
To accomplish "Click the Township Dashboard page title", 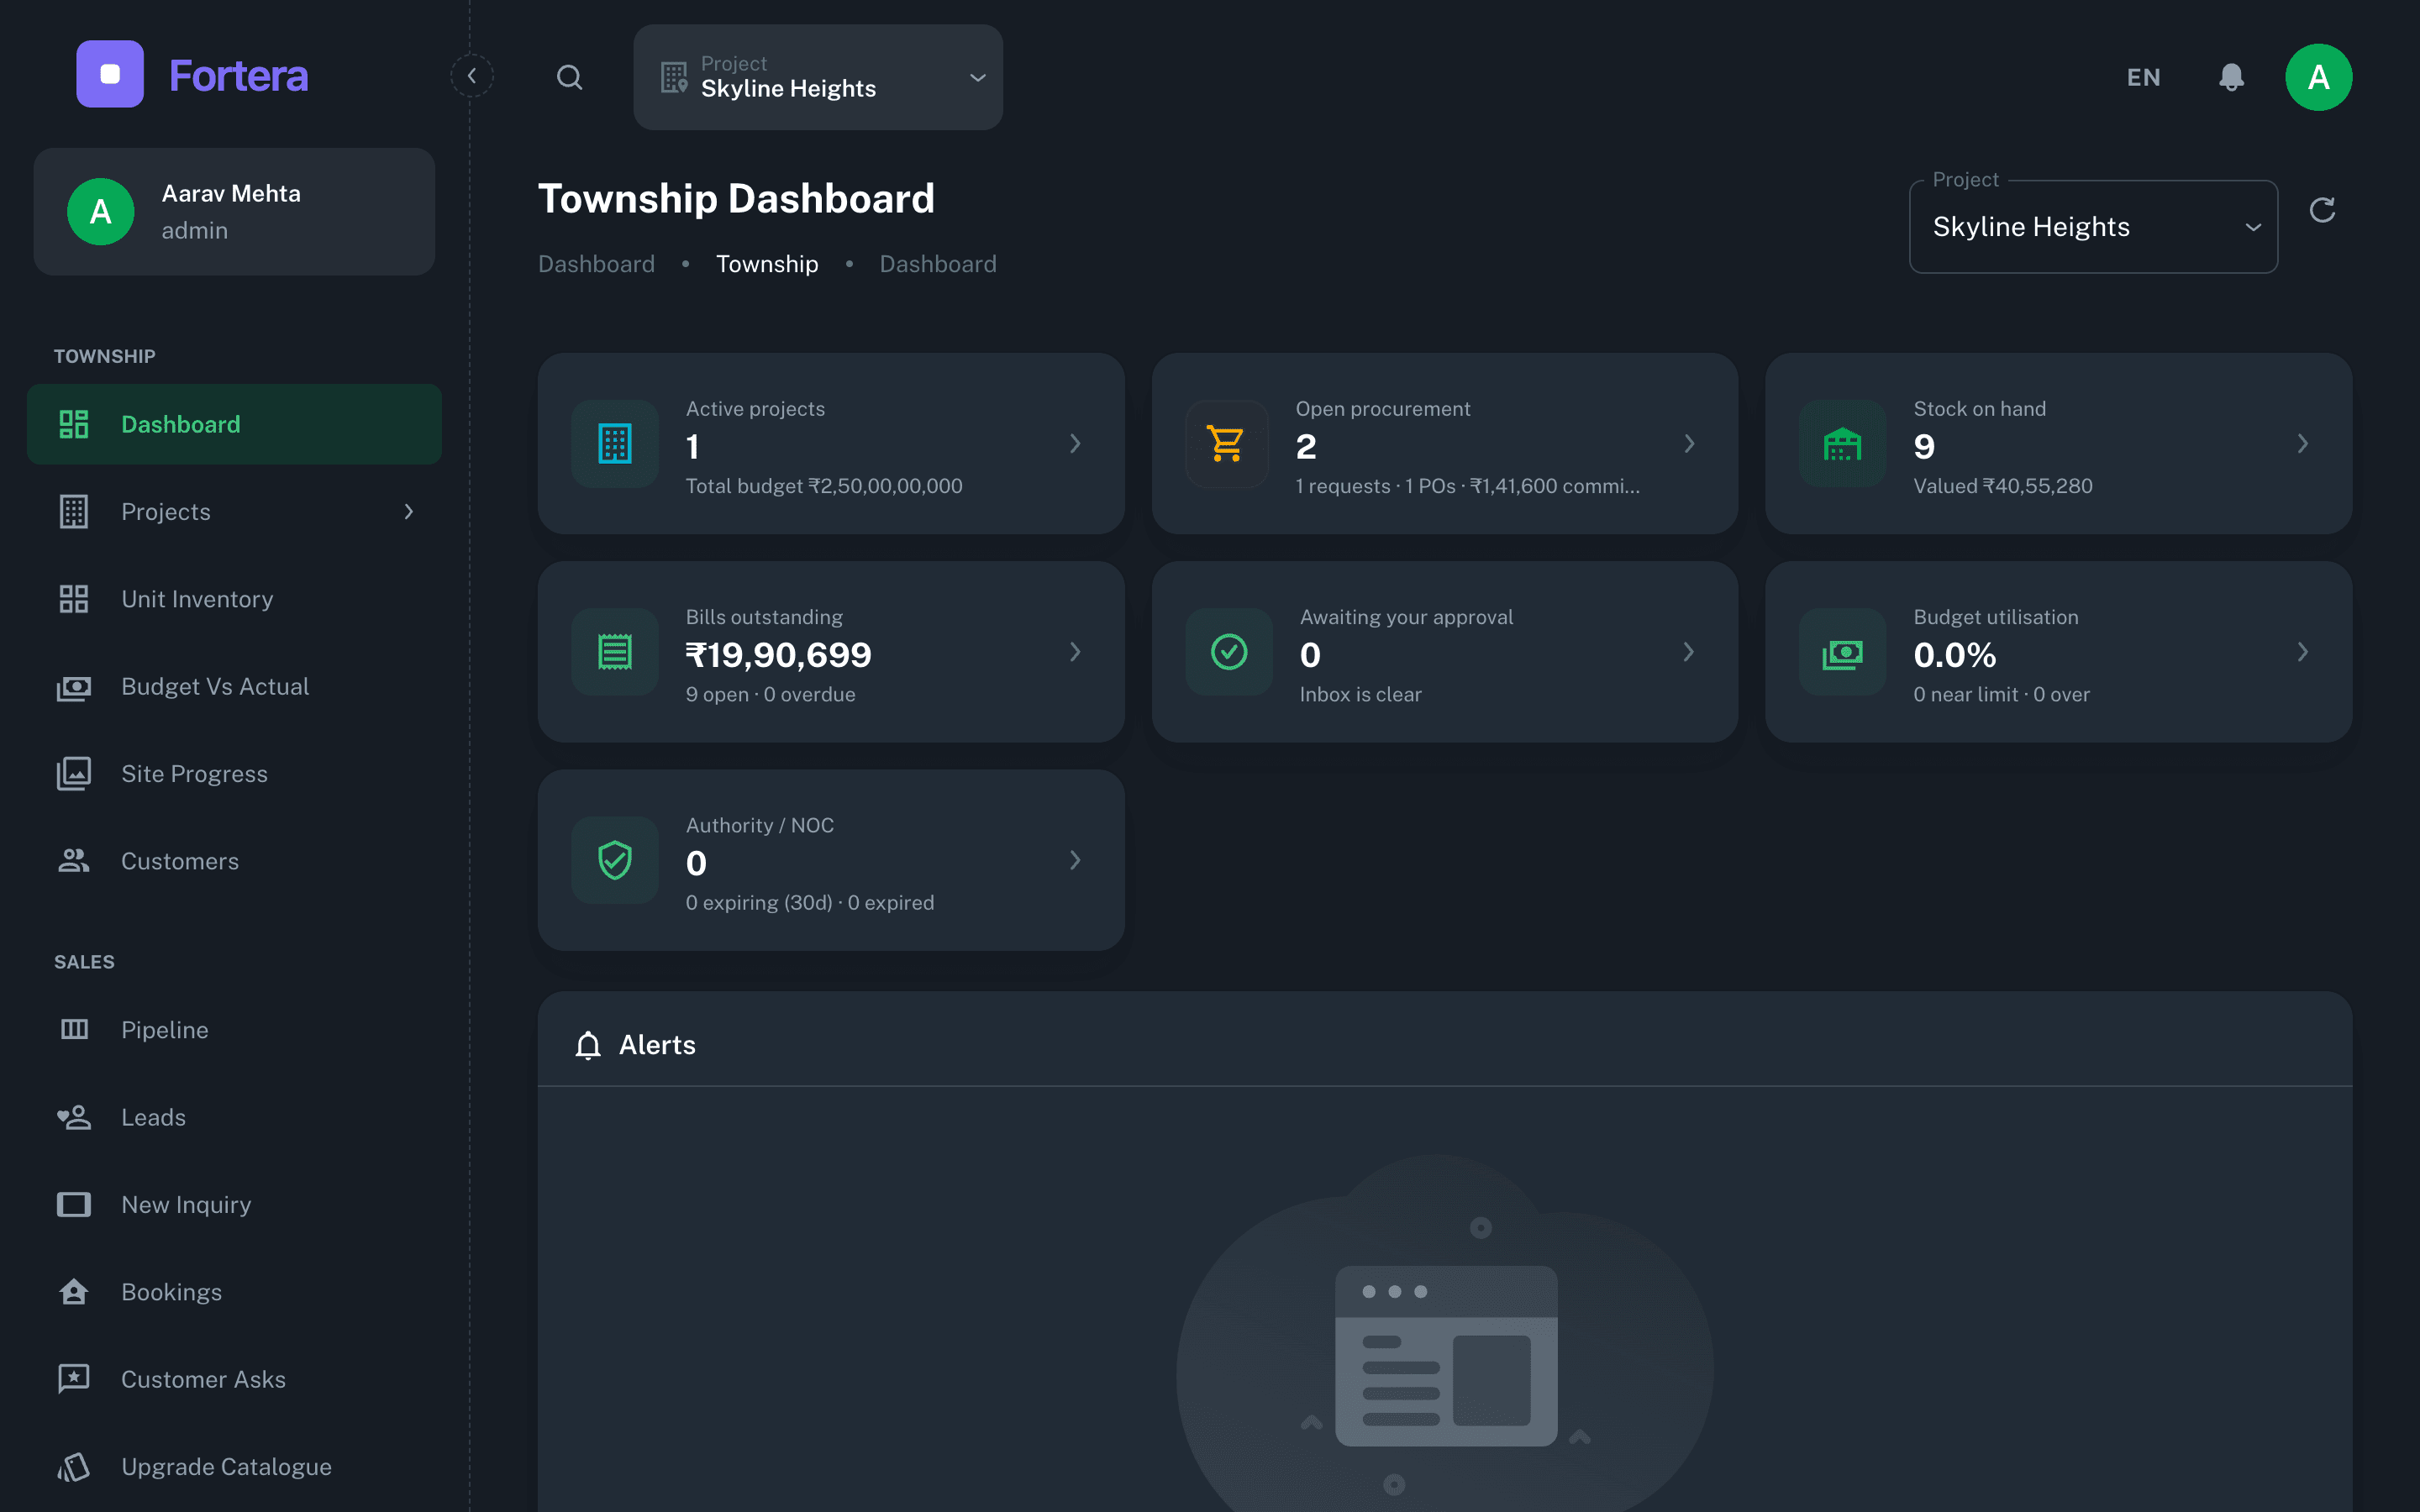I will 736,199.
